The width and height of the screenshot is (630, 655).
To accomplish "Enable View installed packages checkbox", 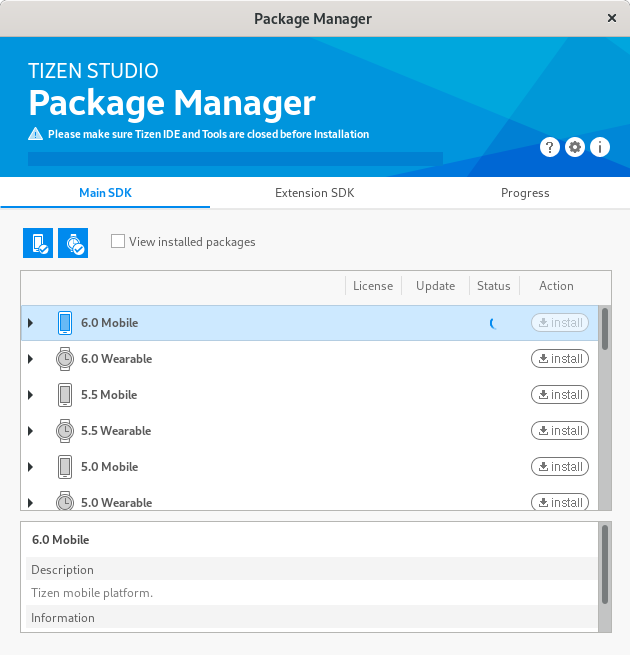I will (x=118, y=241).
